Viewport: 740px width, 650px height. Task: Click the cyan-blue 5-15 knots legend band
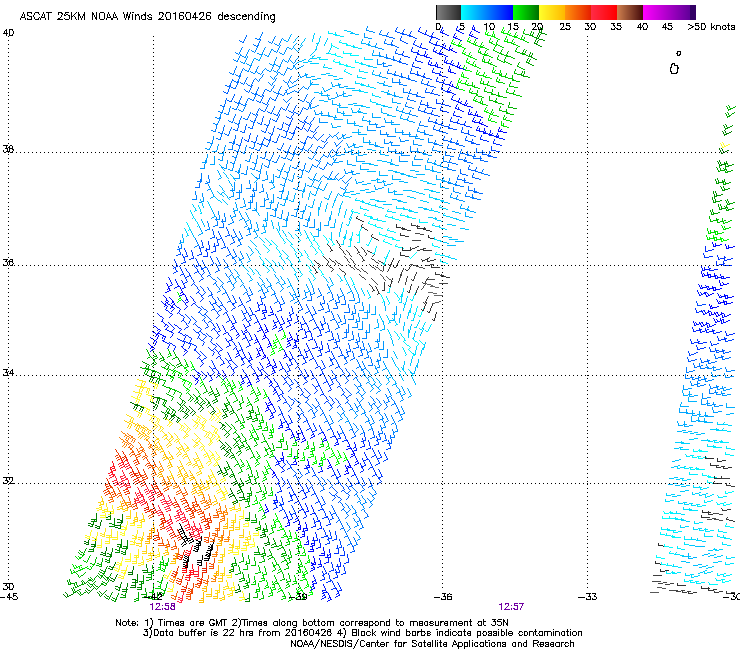[x=487, y=12]
